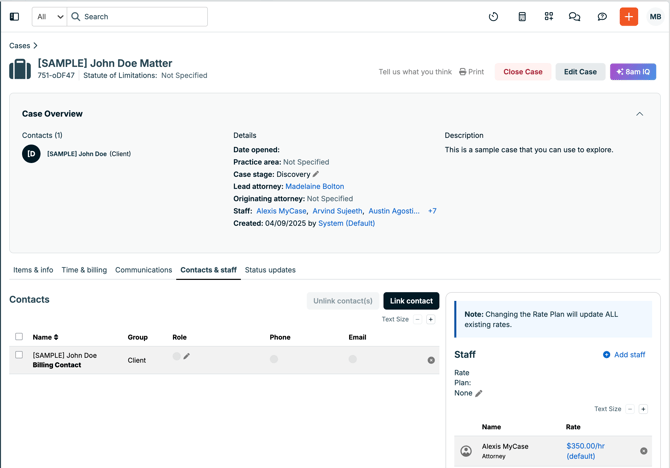Open the All search filter dropdown
The width and height of the screenshot is (670, 468).
[x=49, y=17]
